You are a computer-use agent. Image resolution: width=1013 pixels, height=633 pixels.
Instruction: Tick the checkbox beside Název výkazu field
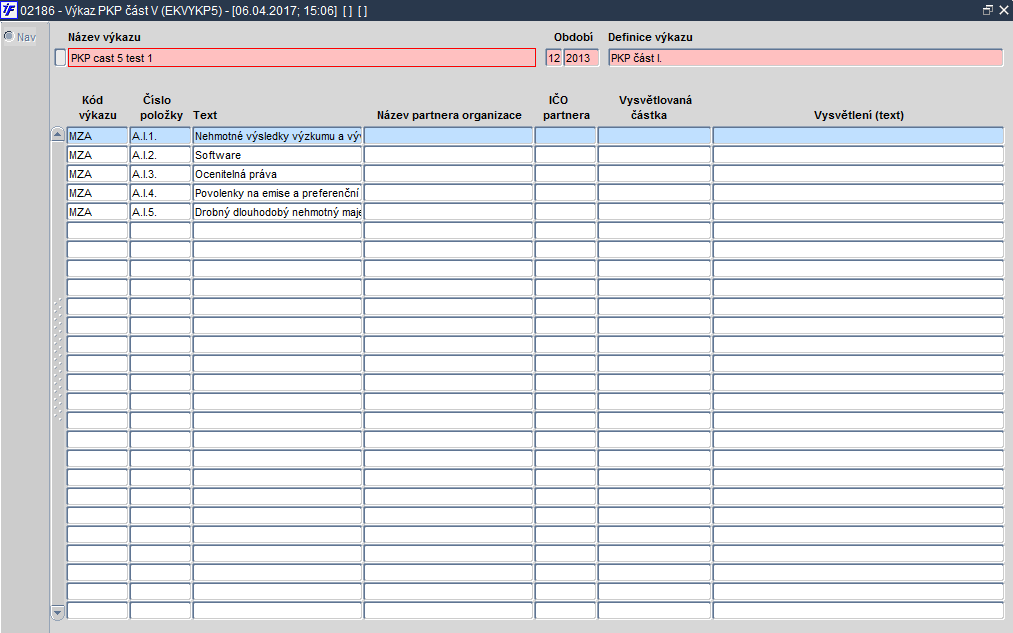tap(60, 57)
